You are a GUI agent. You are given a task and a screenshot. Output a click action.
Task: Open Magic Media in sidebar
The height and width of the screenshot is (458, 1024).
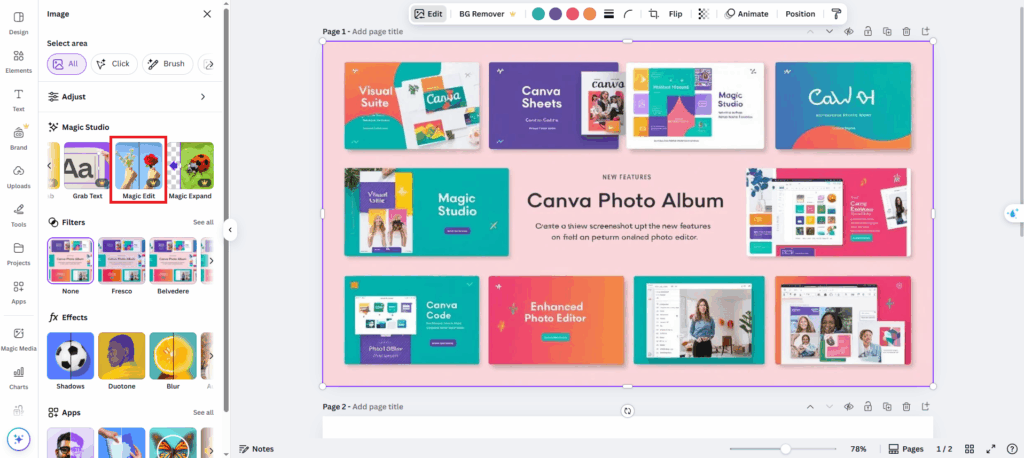pos(18,338)
